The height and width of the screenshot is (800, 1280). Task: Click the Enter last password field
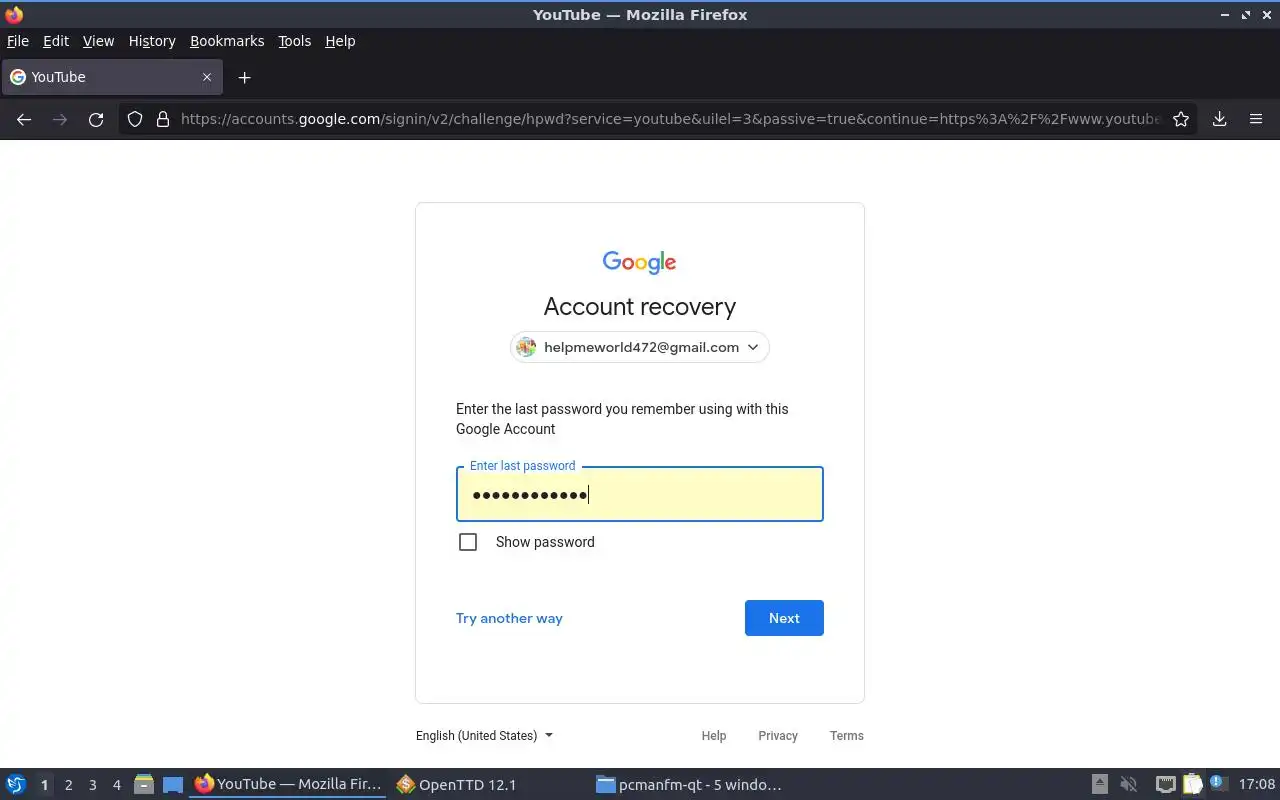click(x=640, y=494)
